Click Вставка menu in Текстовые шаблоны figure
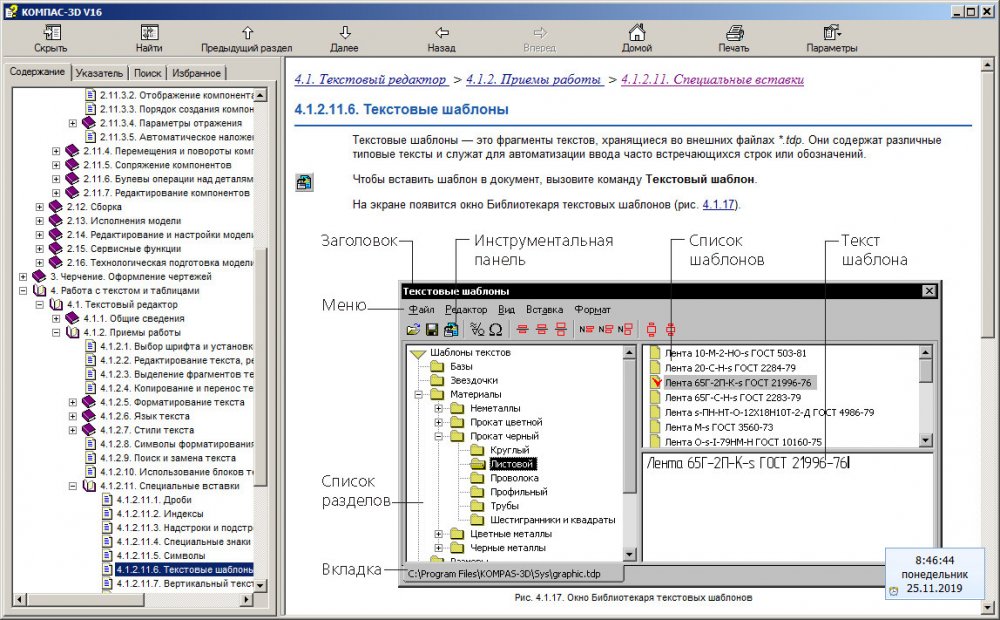Viewport: 1000px width, 620px height. [x=544, y=309]
